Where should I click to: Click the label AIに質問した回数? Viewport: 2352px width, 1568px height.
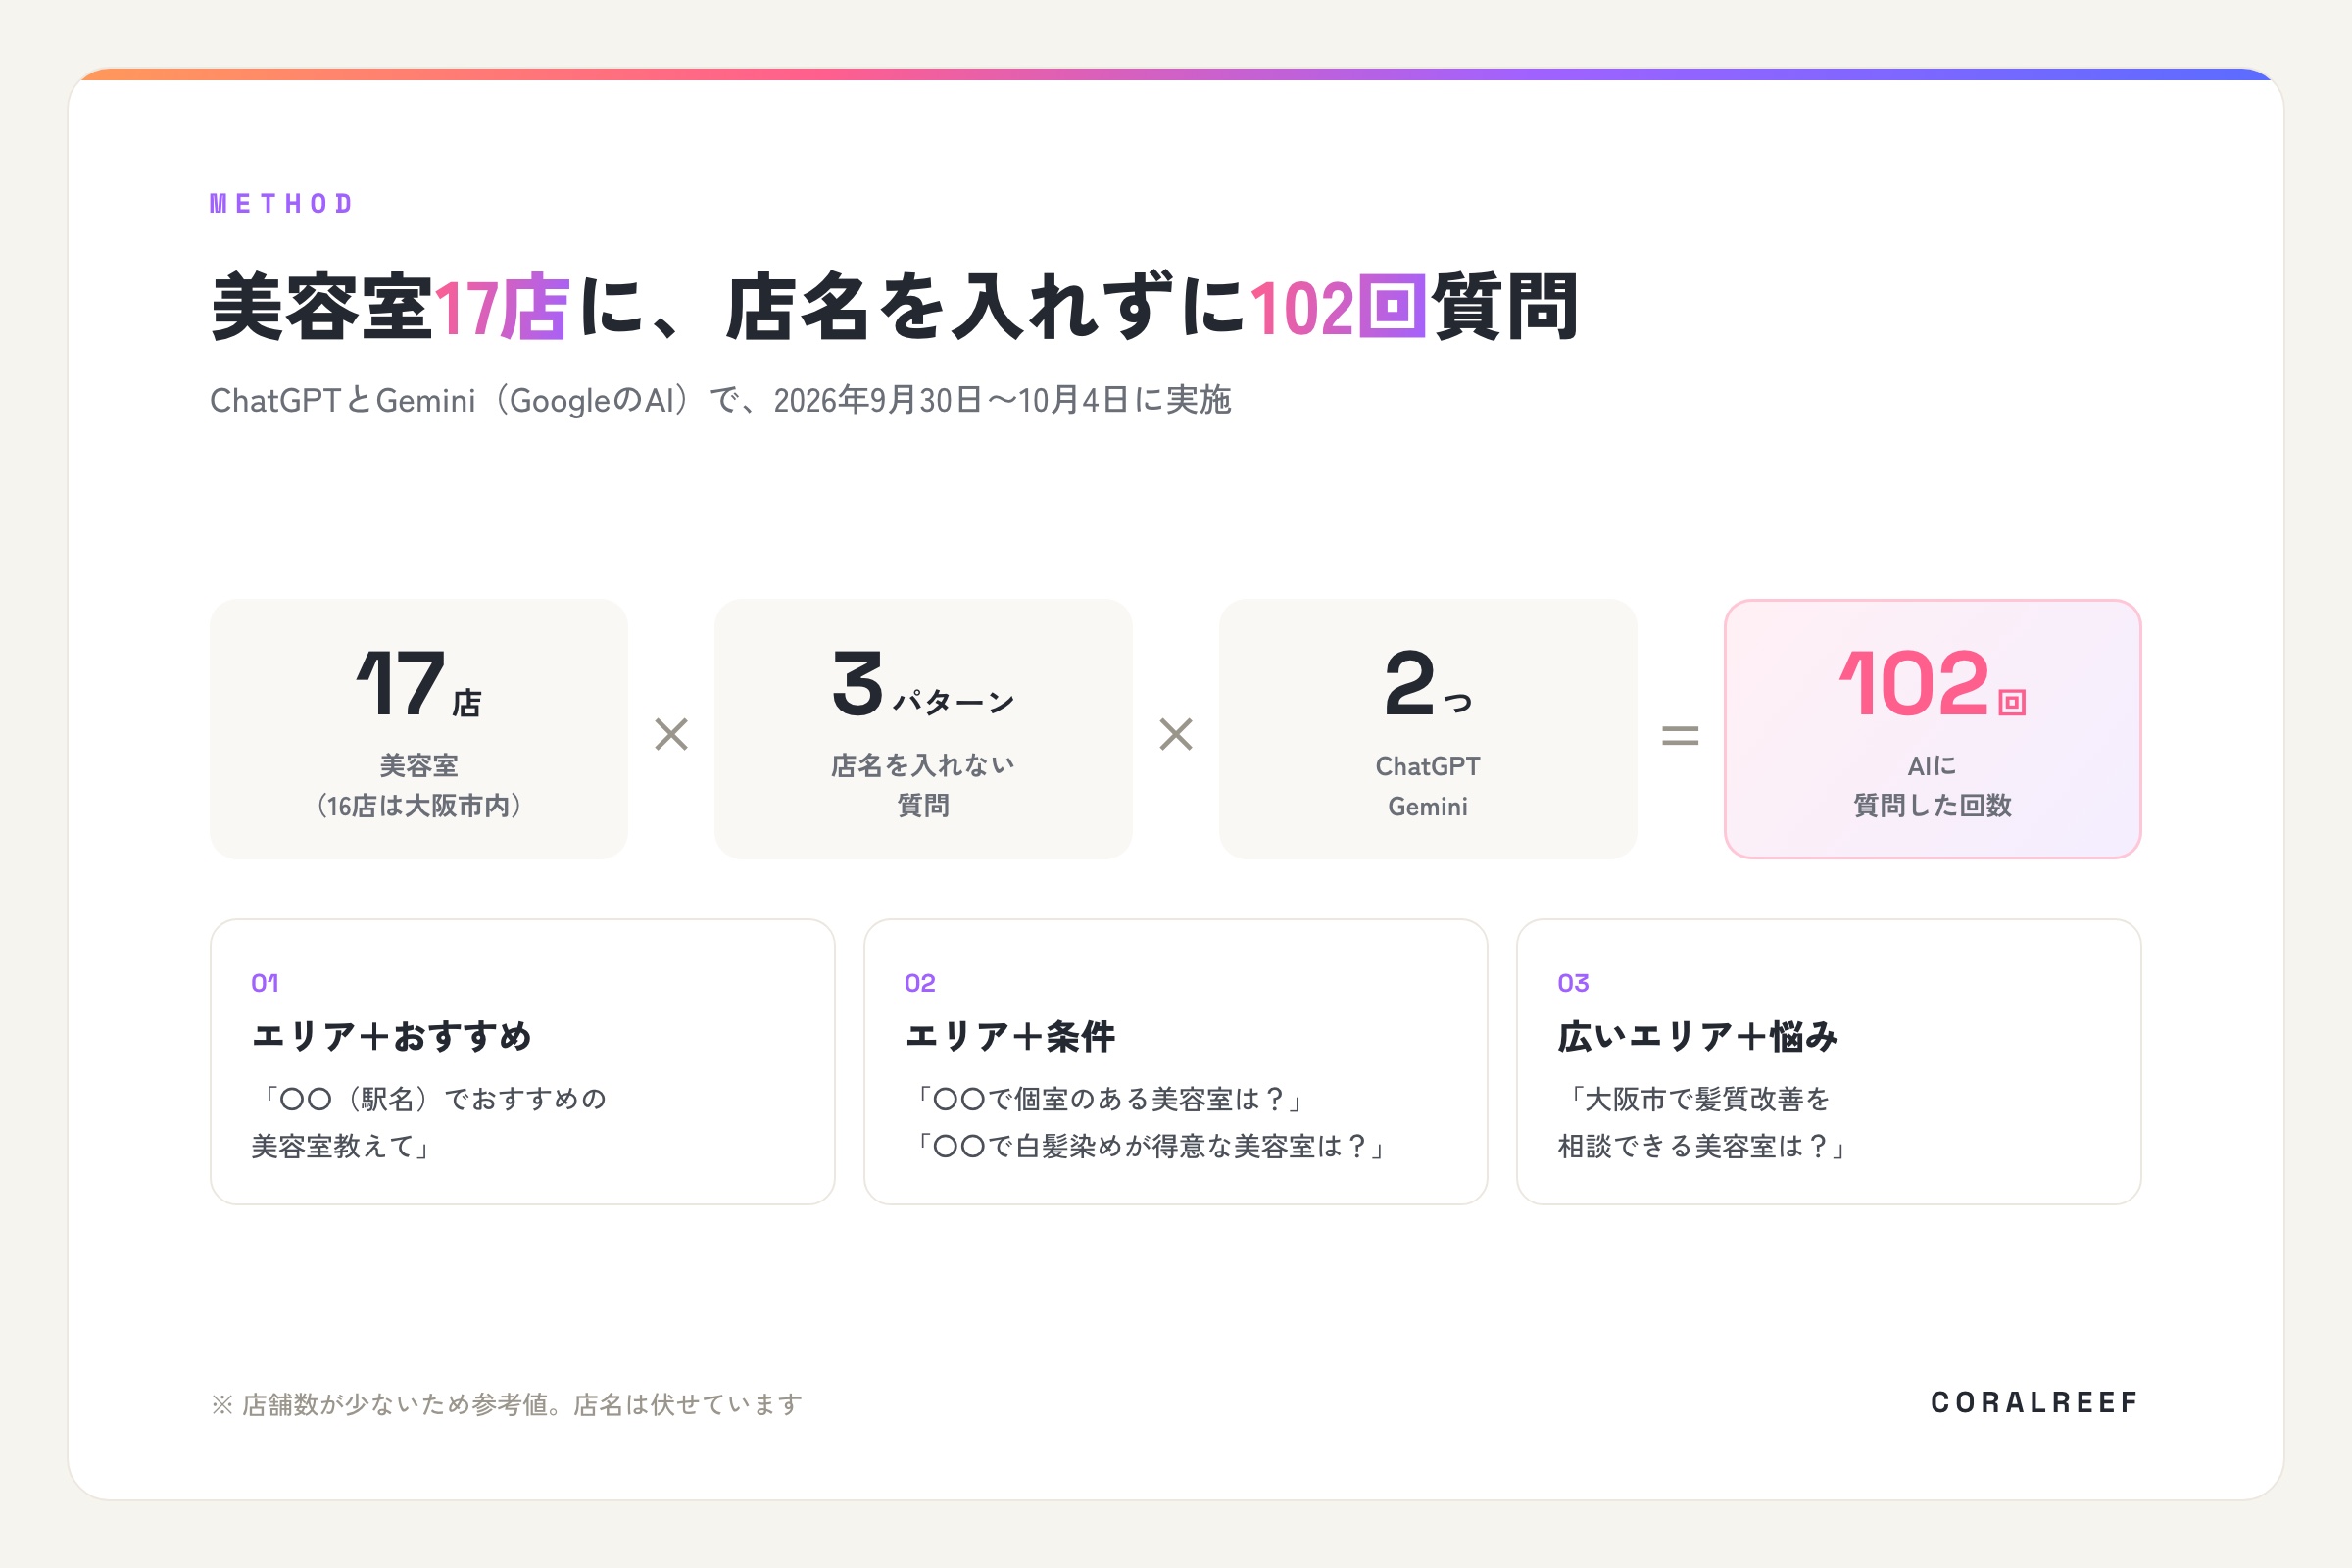point(1932,786)
